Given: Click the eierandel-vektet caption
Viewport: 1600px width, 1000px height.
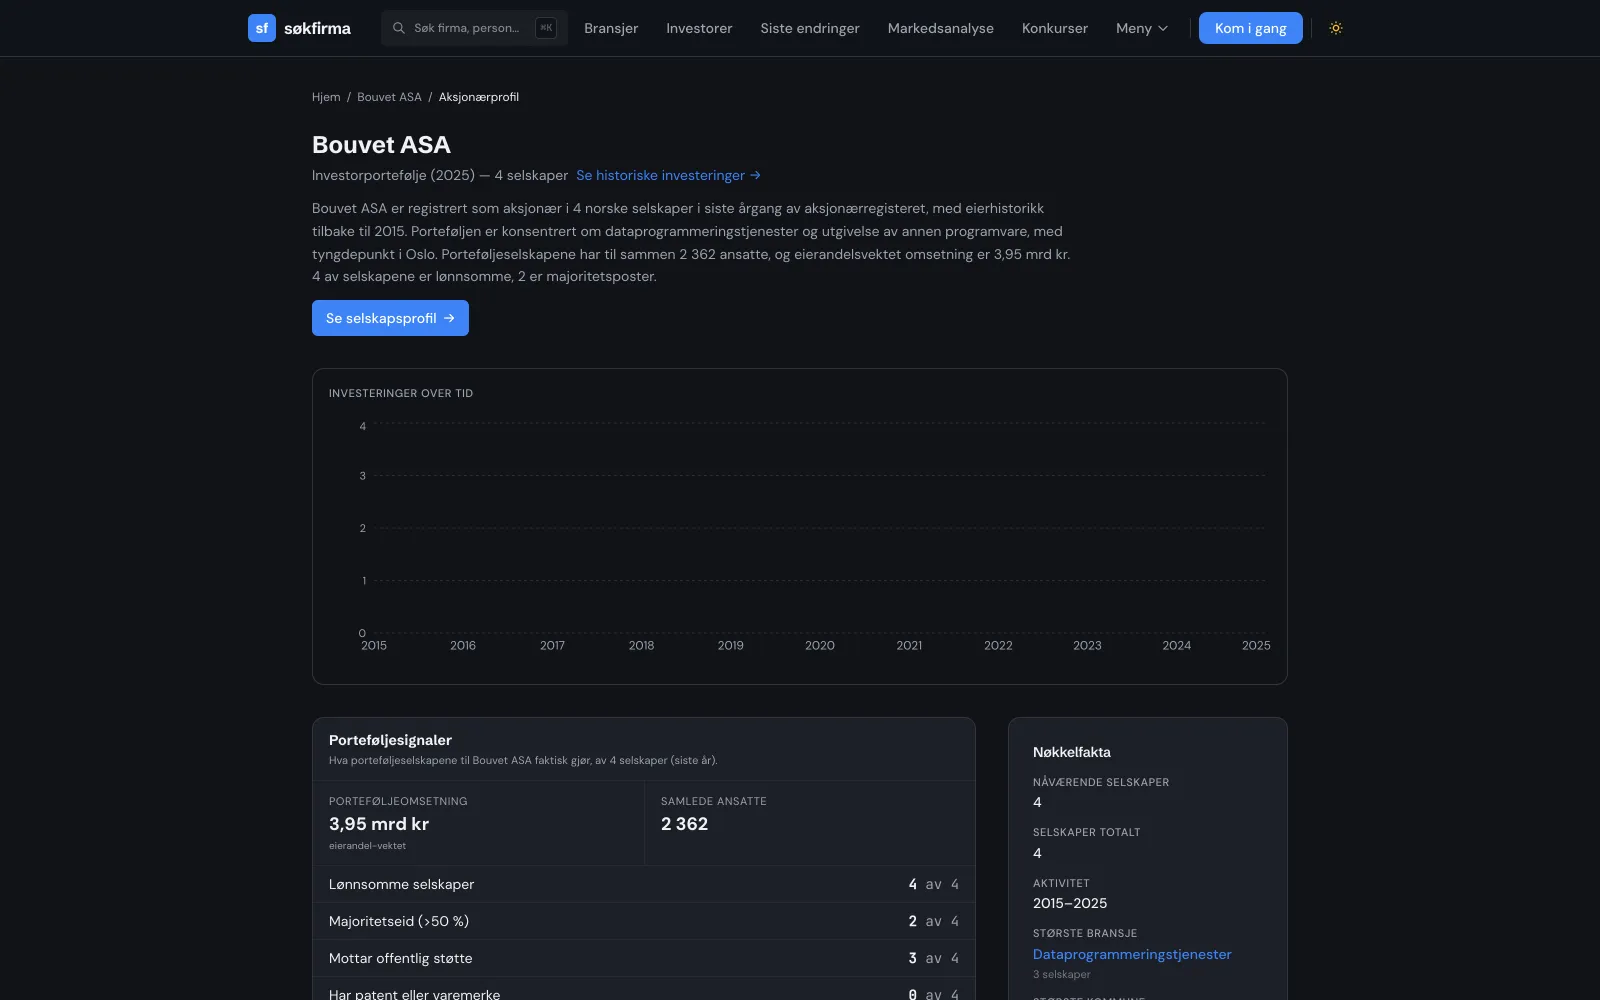Looking at the screenshot, I should click(367, 846).
